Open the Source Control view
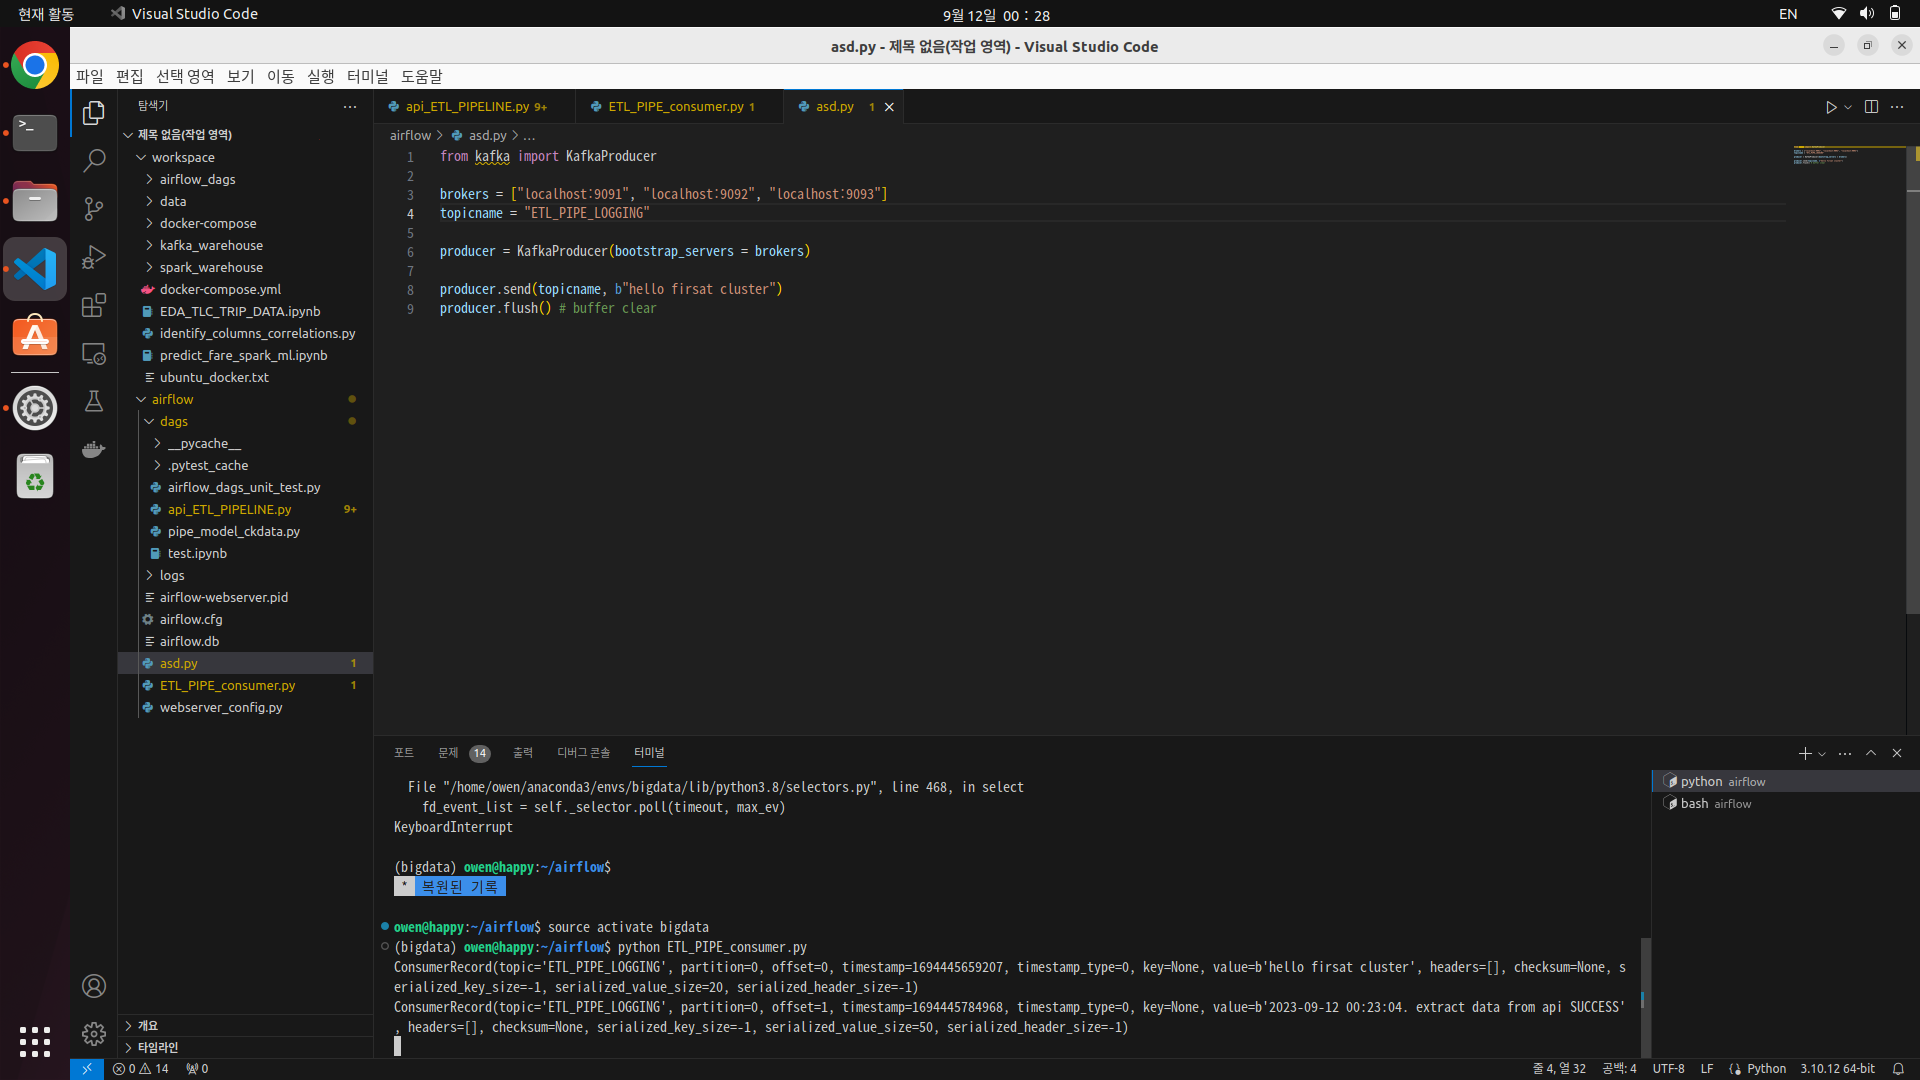The height and width of the screenshot is (1080, 1920). click(94, 208)
